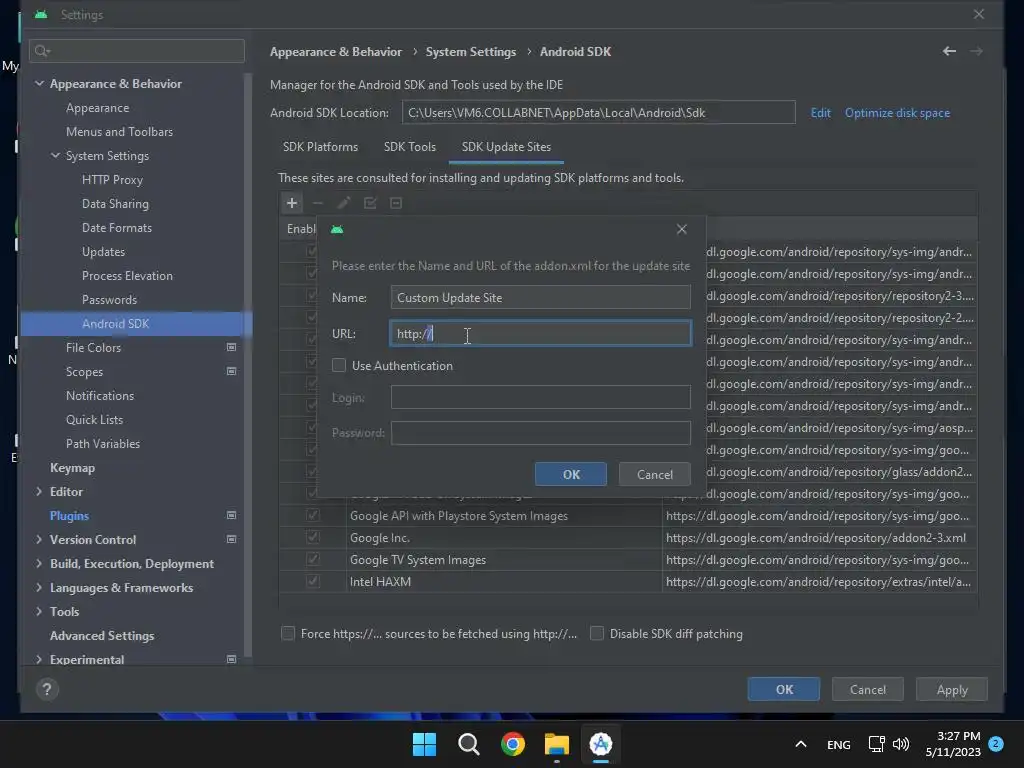Image resolution: width=1024 pixels, height=768 pixels.
Task: Enable Use Authentication checkbox
Action: [x=339, y=365]
